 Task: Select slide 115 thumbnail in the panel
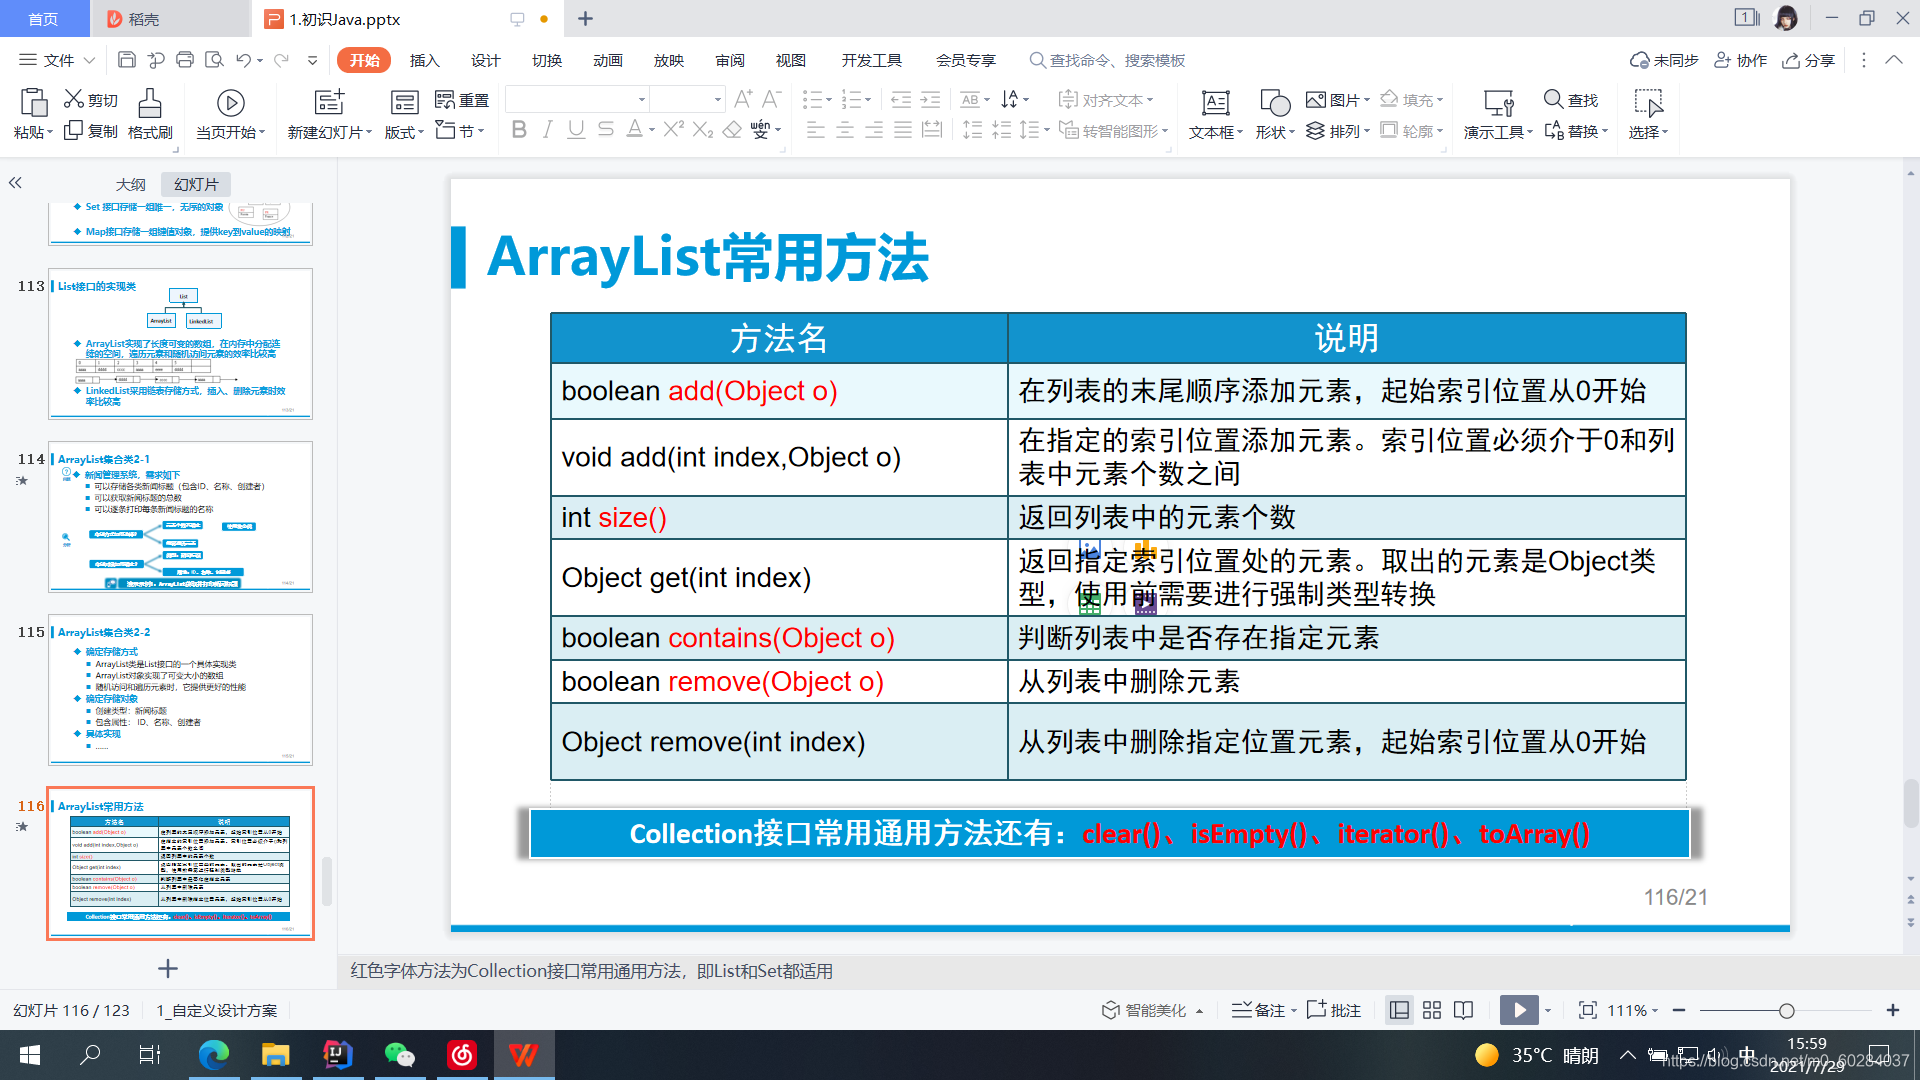click(180, 690)
